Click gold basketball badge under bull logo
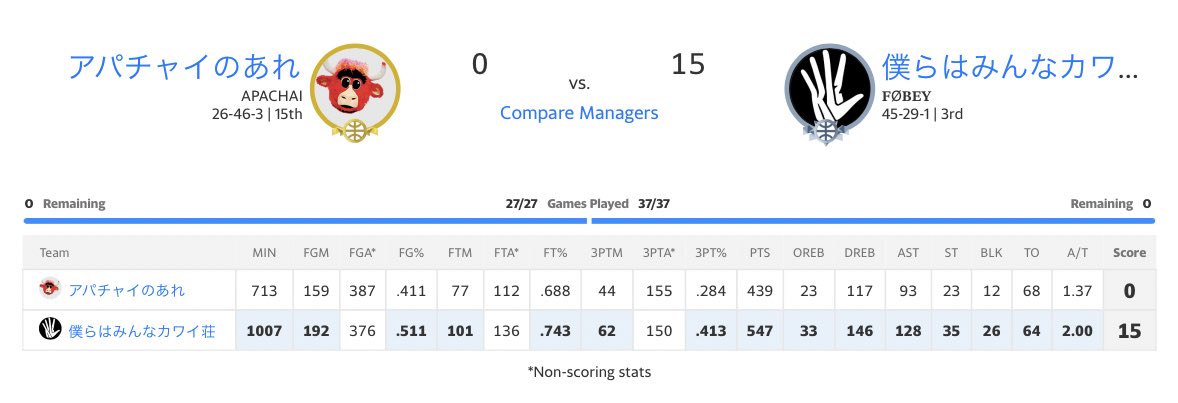The height and width of the screenshot is (403, 1178). pos(355,130)
